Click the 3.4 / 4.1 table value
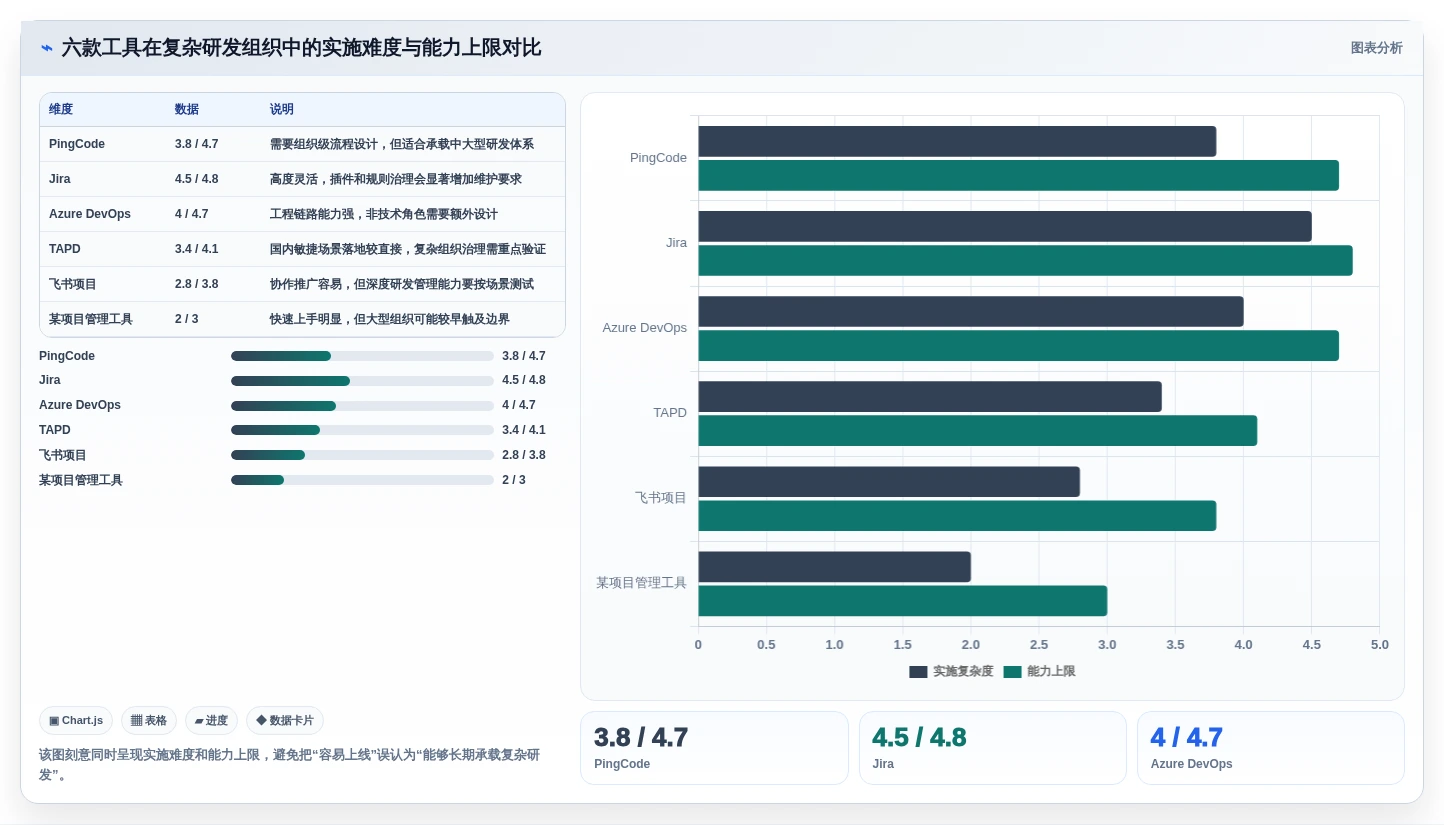 point(197,249)
